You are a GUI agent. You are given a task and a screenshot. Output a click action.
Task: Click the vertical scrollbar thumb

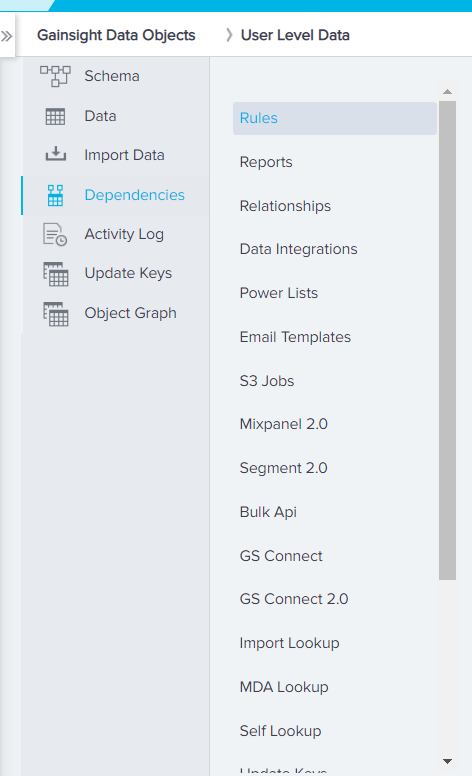(447, 340)
